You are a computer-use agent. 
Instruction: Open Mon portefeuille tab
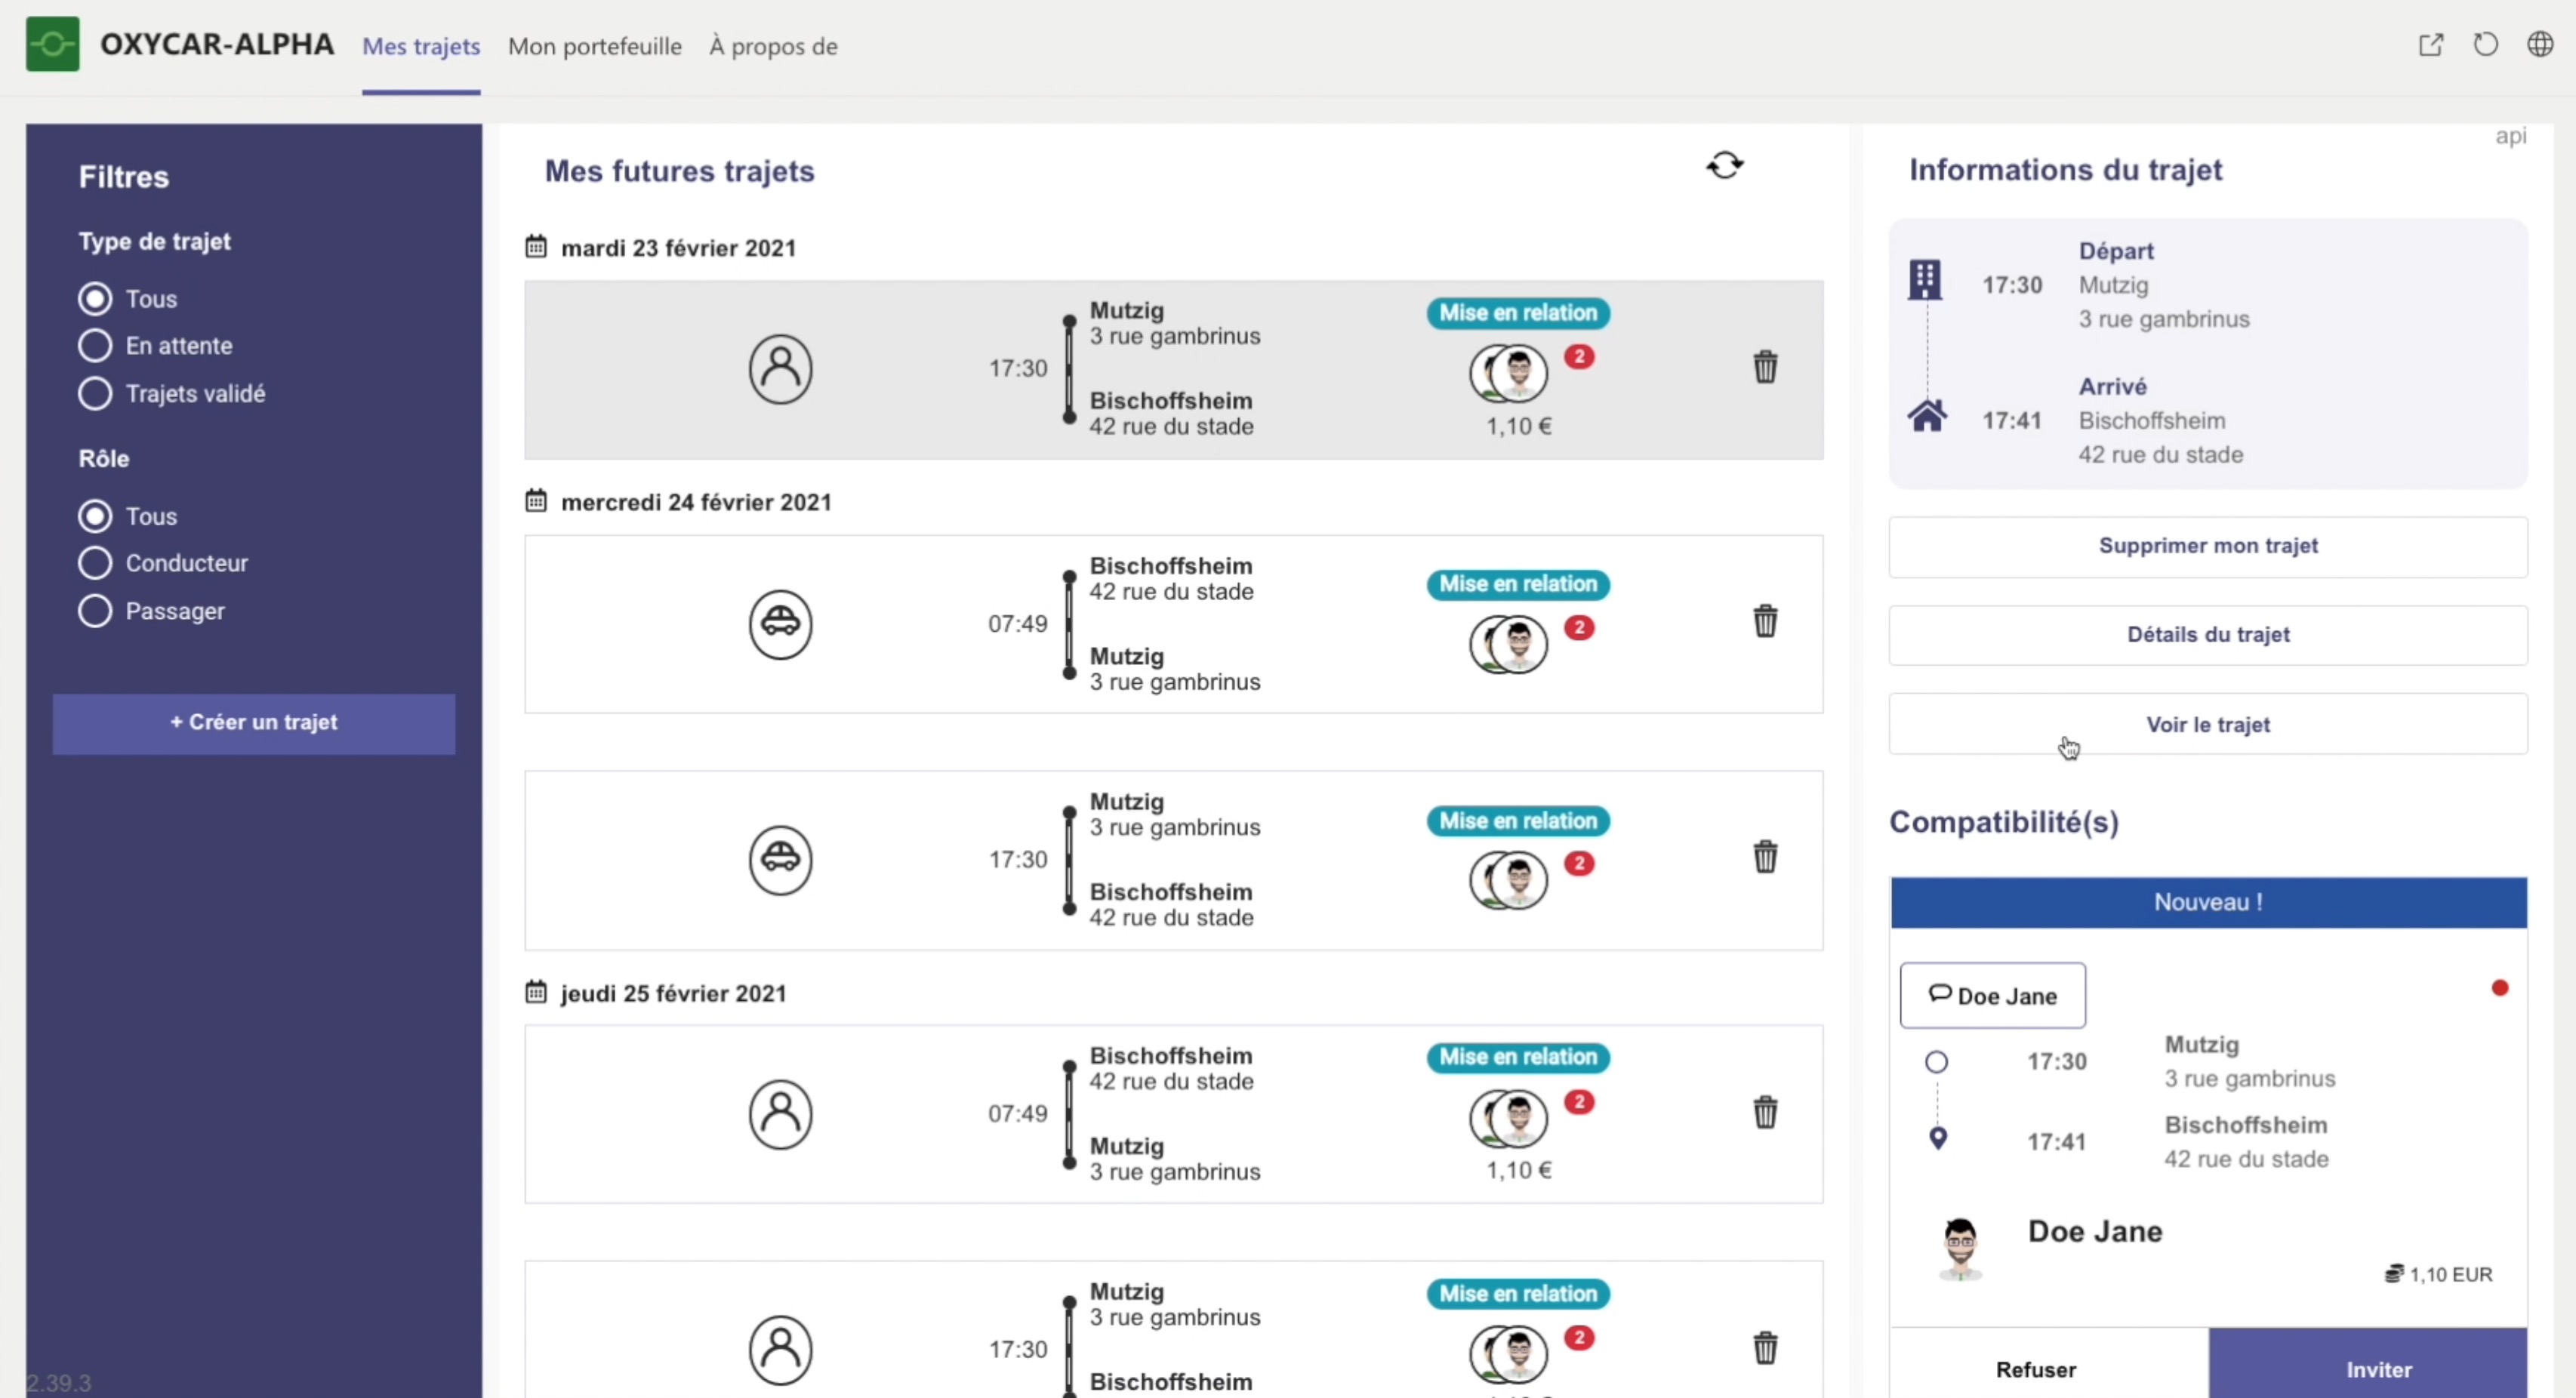[x=594, y=46]
